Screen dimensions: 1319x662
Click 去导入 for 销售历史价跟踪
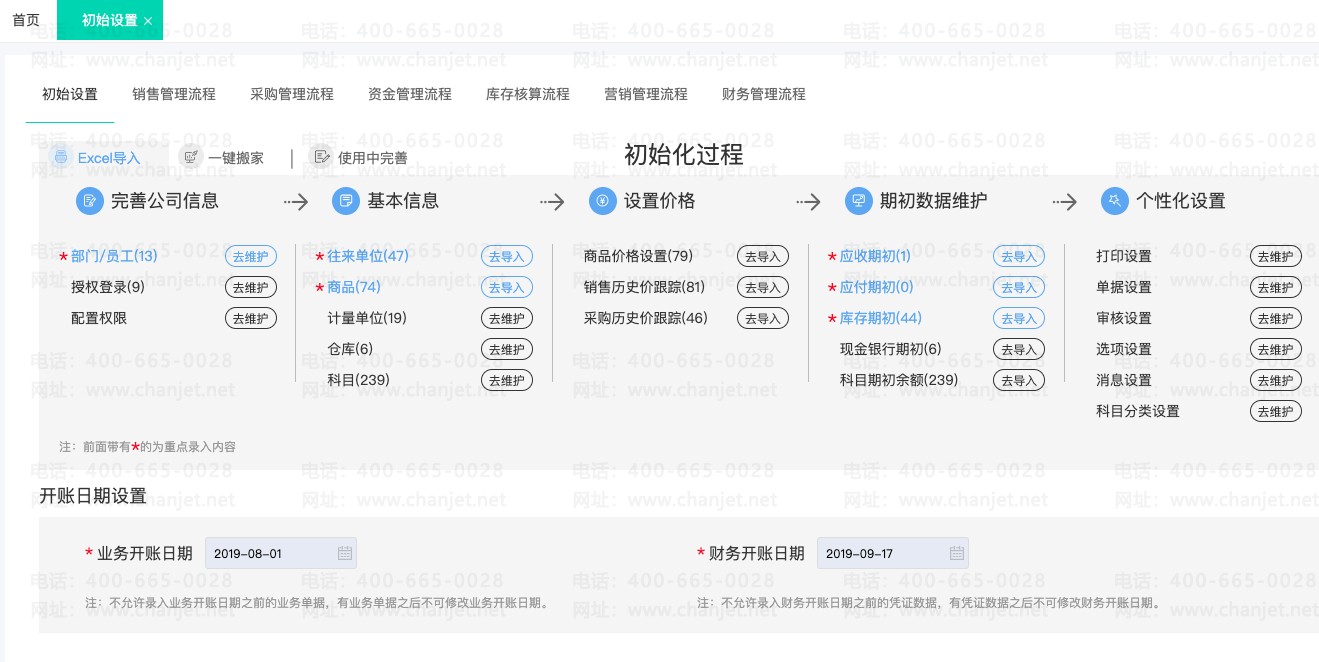(x=763, y=288)
